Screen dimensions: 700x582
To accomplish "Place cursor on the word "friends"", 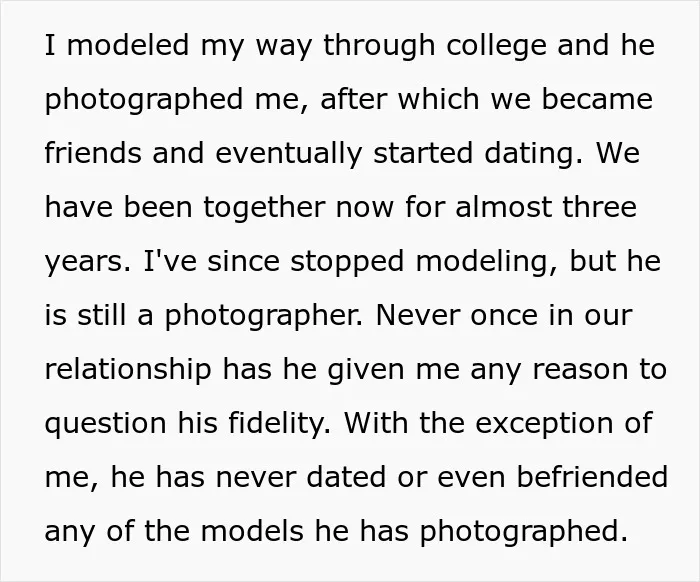I will tap(93, 153).
